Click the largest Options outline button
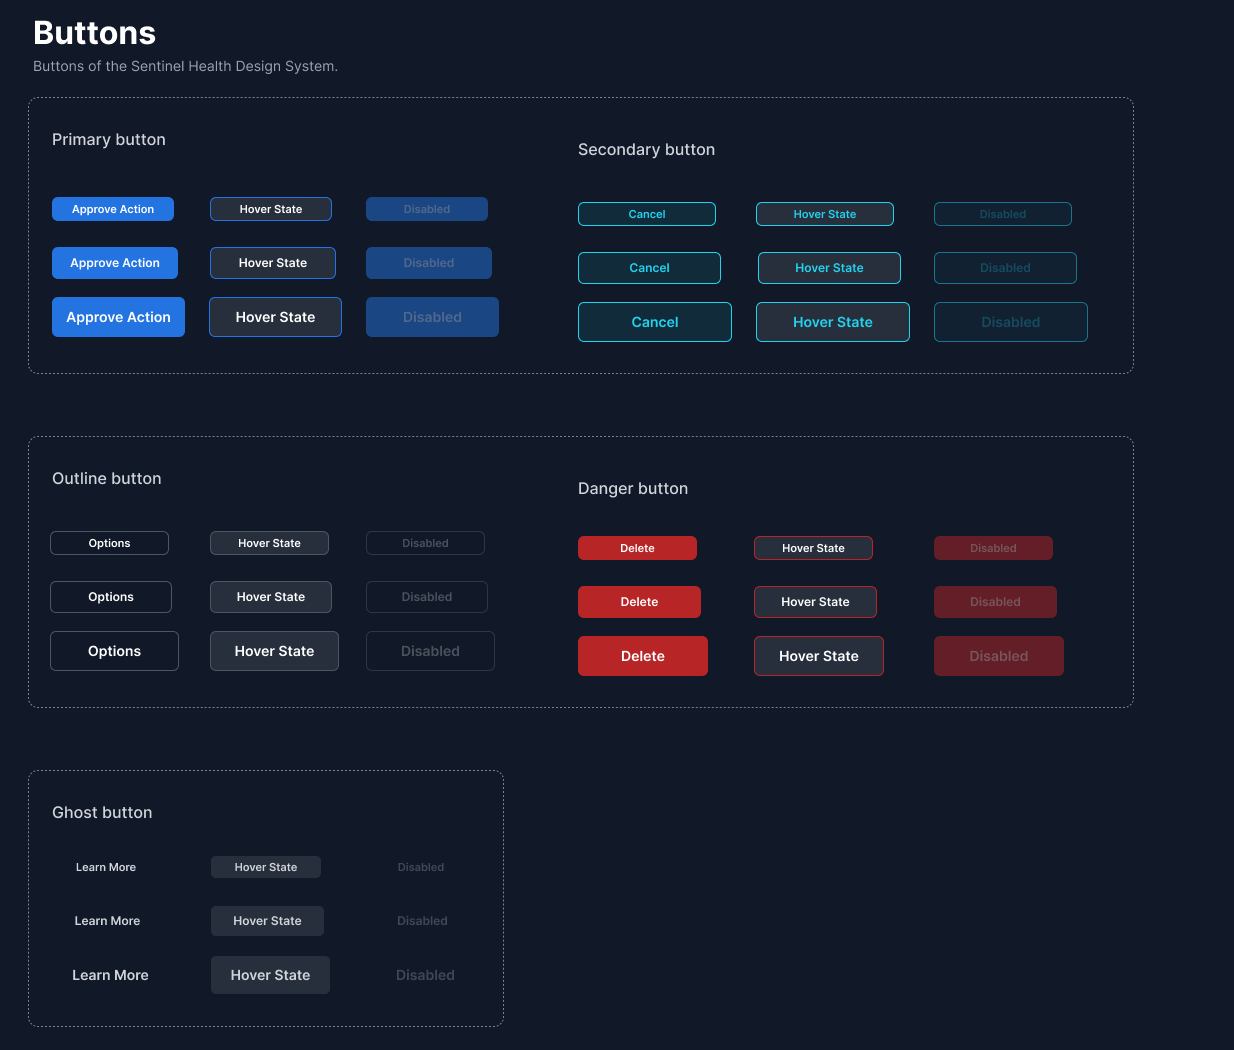Screen dimensions: 1234x1050 [x=114, y=651]
